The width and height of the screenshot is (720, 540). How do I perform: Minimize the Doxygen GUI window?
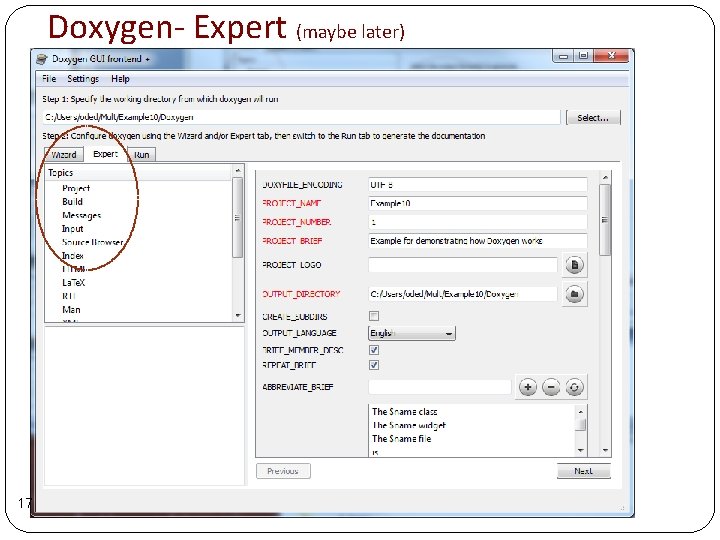pyautogui.click(x=564, y=56)
